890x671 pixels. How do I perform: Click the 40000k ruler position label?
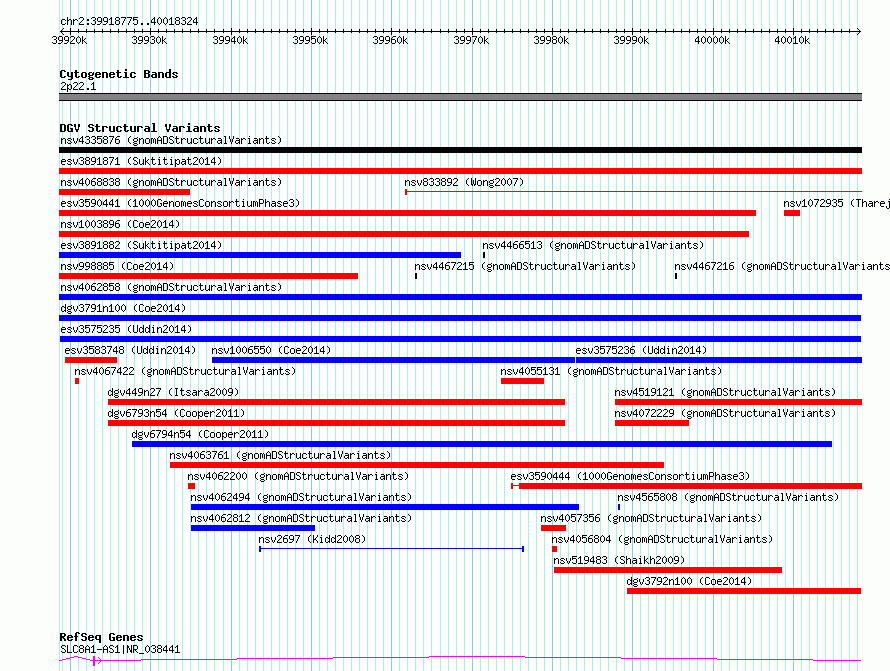[712, 40]
